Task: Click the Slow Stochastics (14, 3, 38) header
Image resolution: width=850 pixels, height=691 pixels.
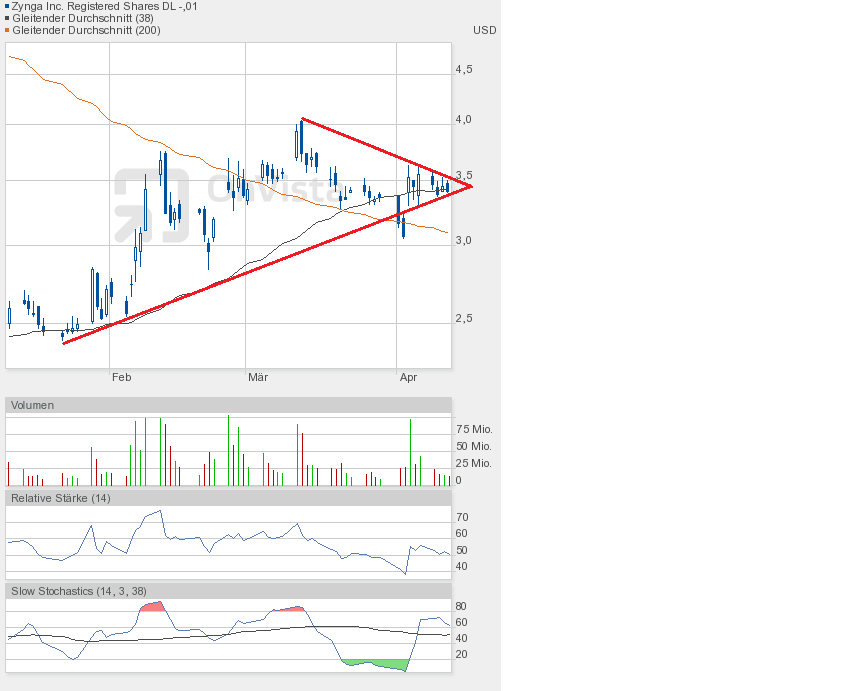Action: point(79,591)
